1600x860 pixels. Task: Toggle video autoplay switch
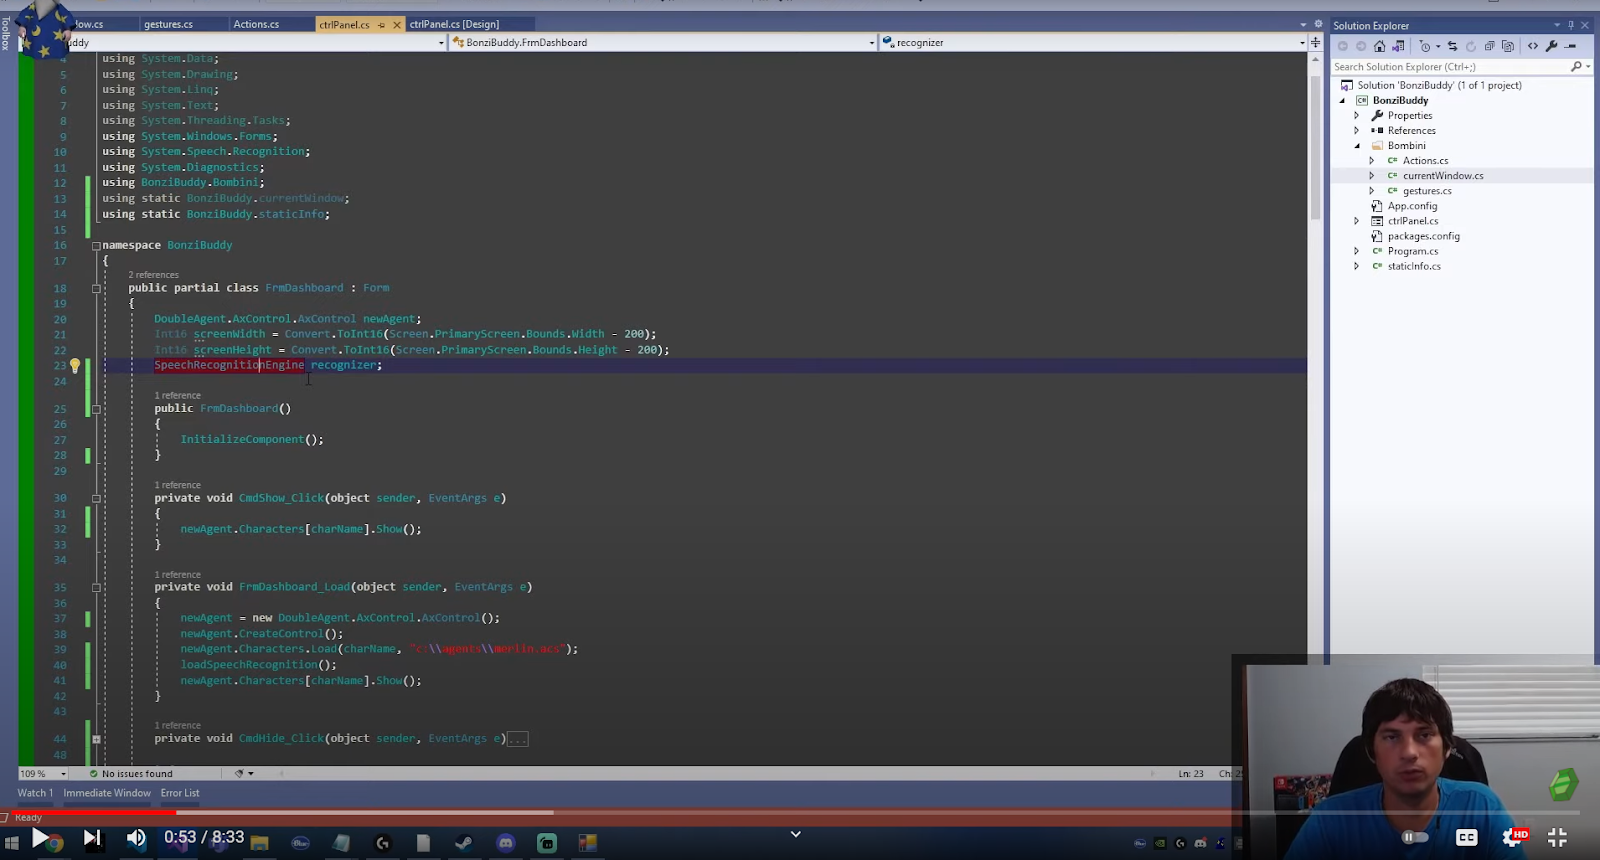click(1415, 837)
